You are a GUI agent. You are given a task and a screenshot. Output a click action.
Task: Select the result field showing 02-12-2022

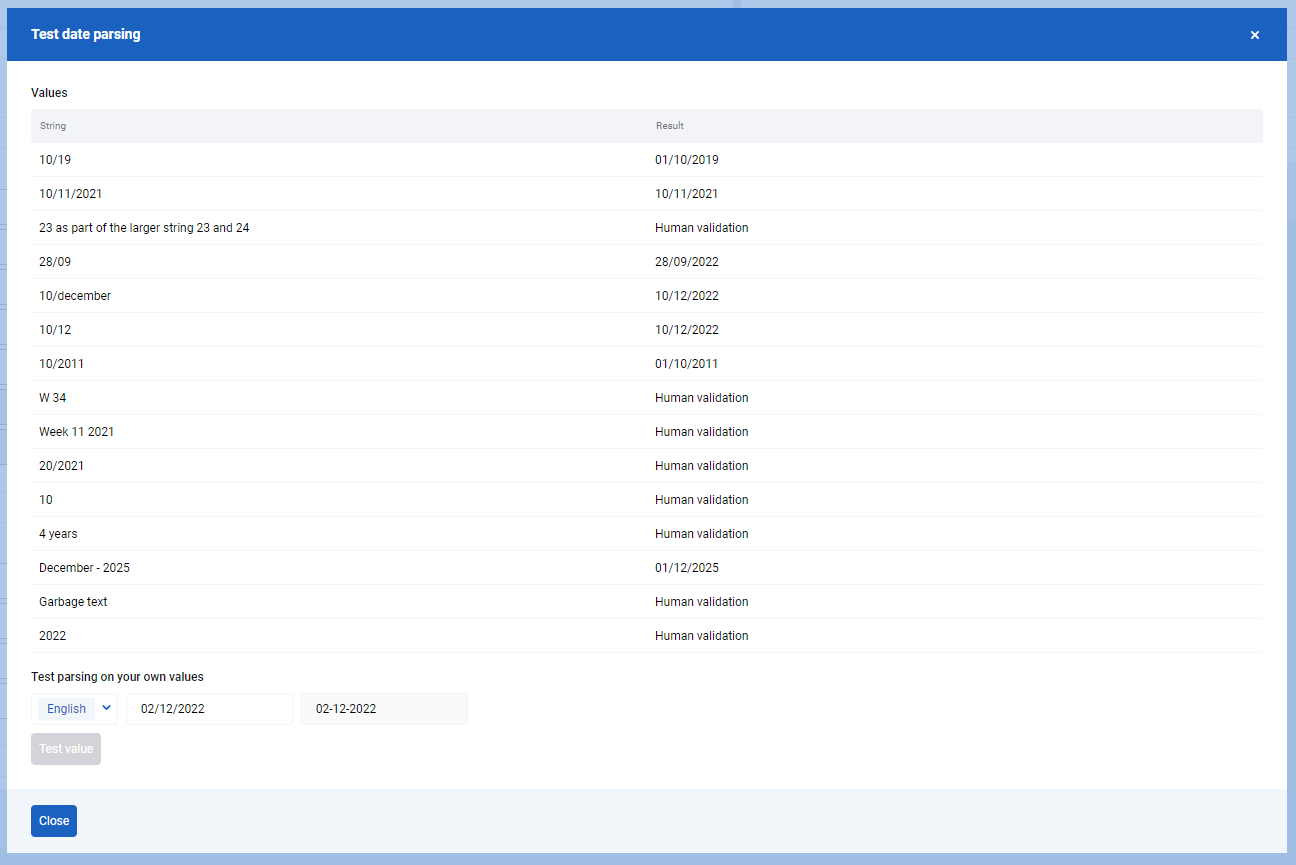384,709
